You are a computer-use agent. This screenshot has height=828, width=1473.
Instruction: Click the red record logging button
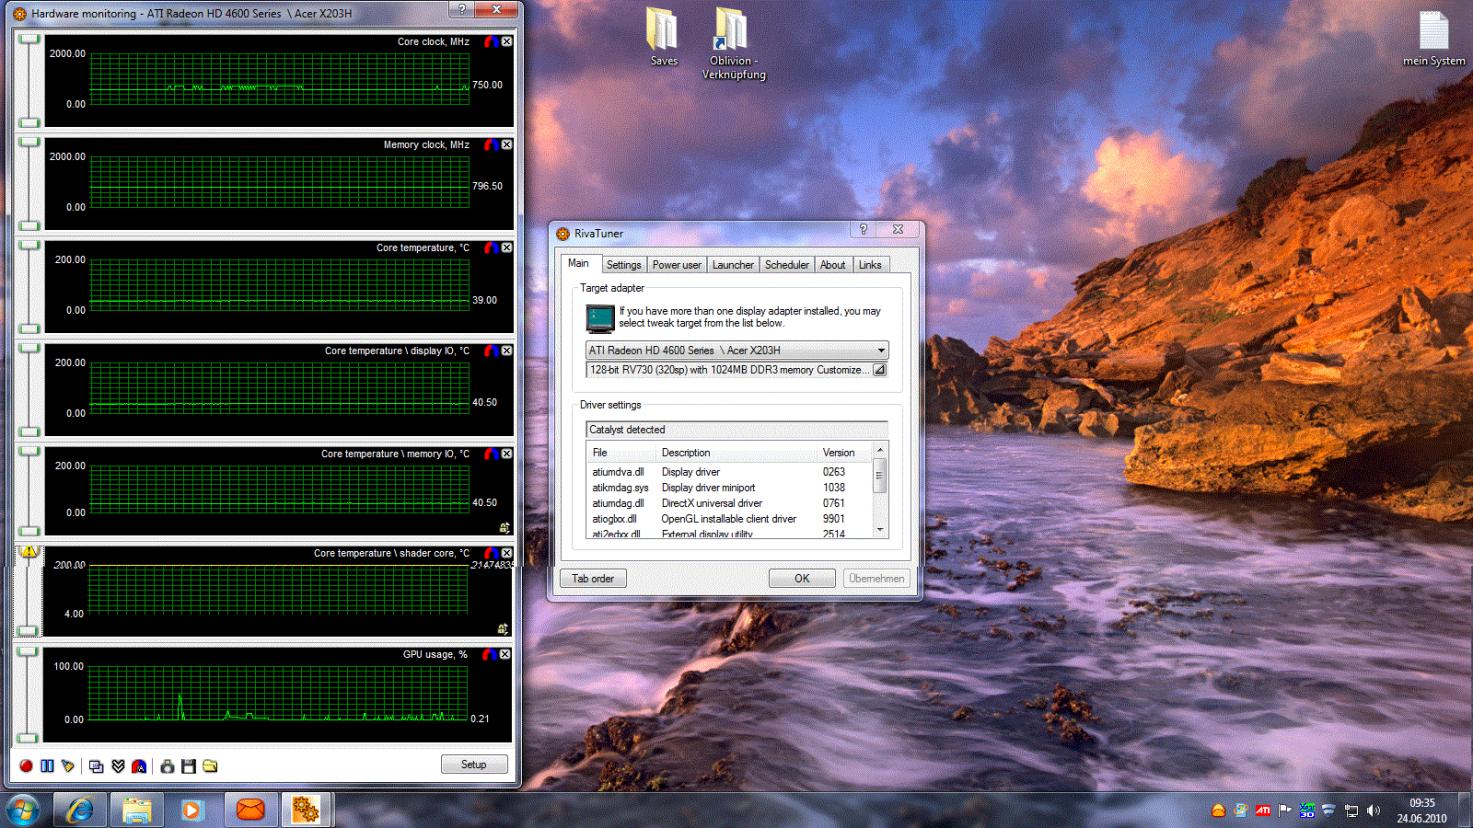26,766
